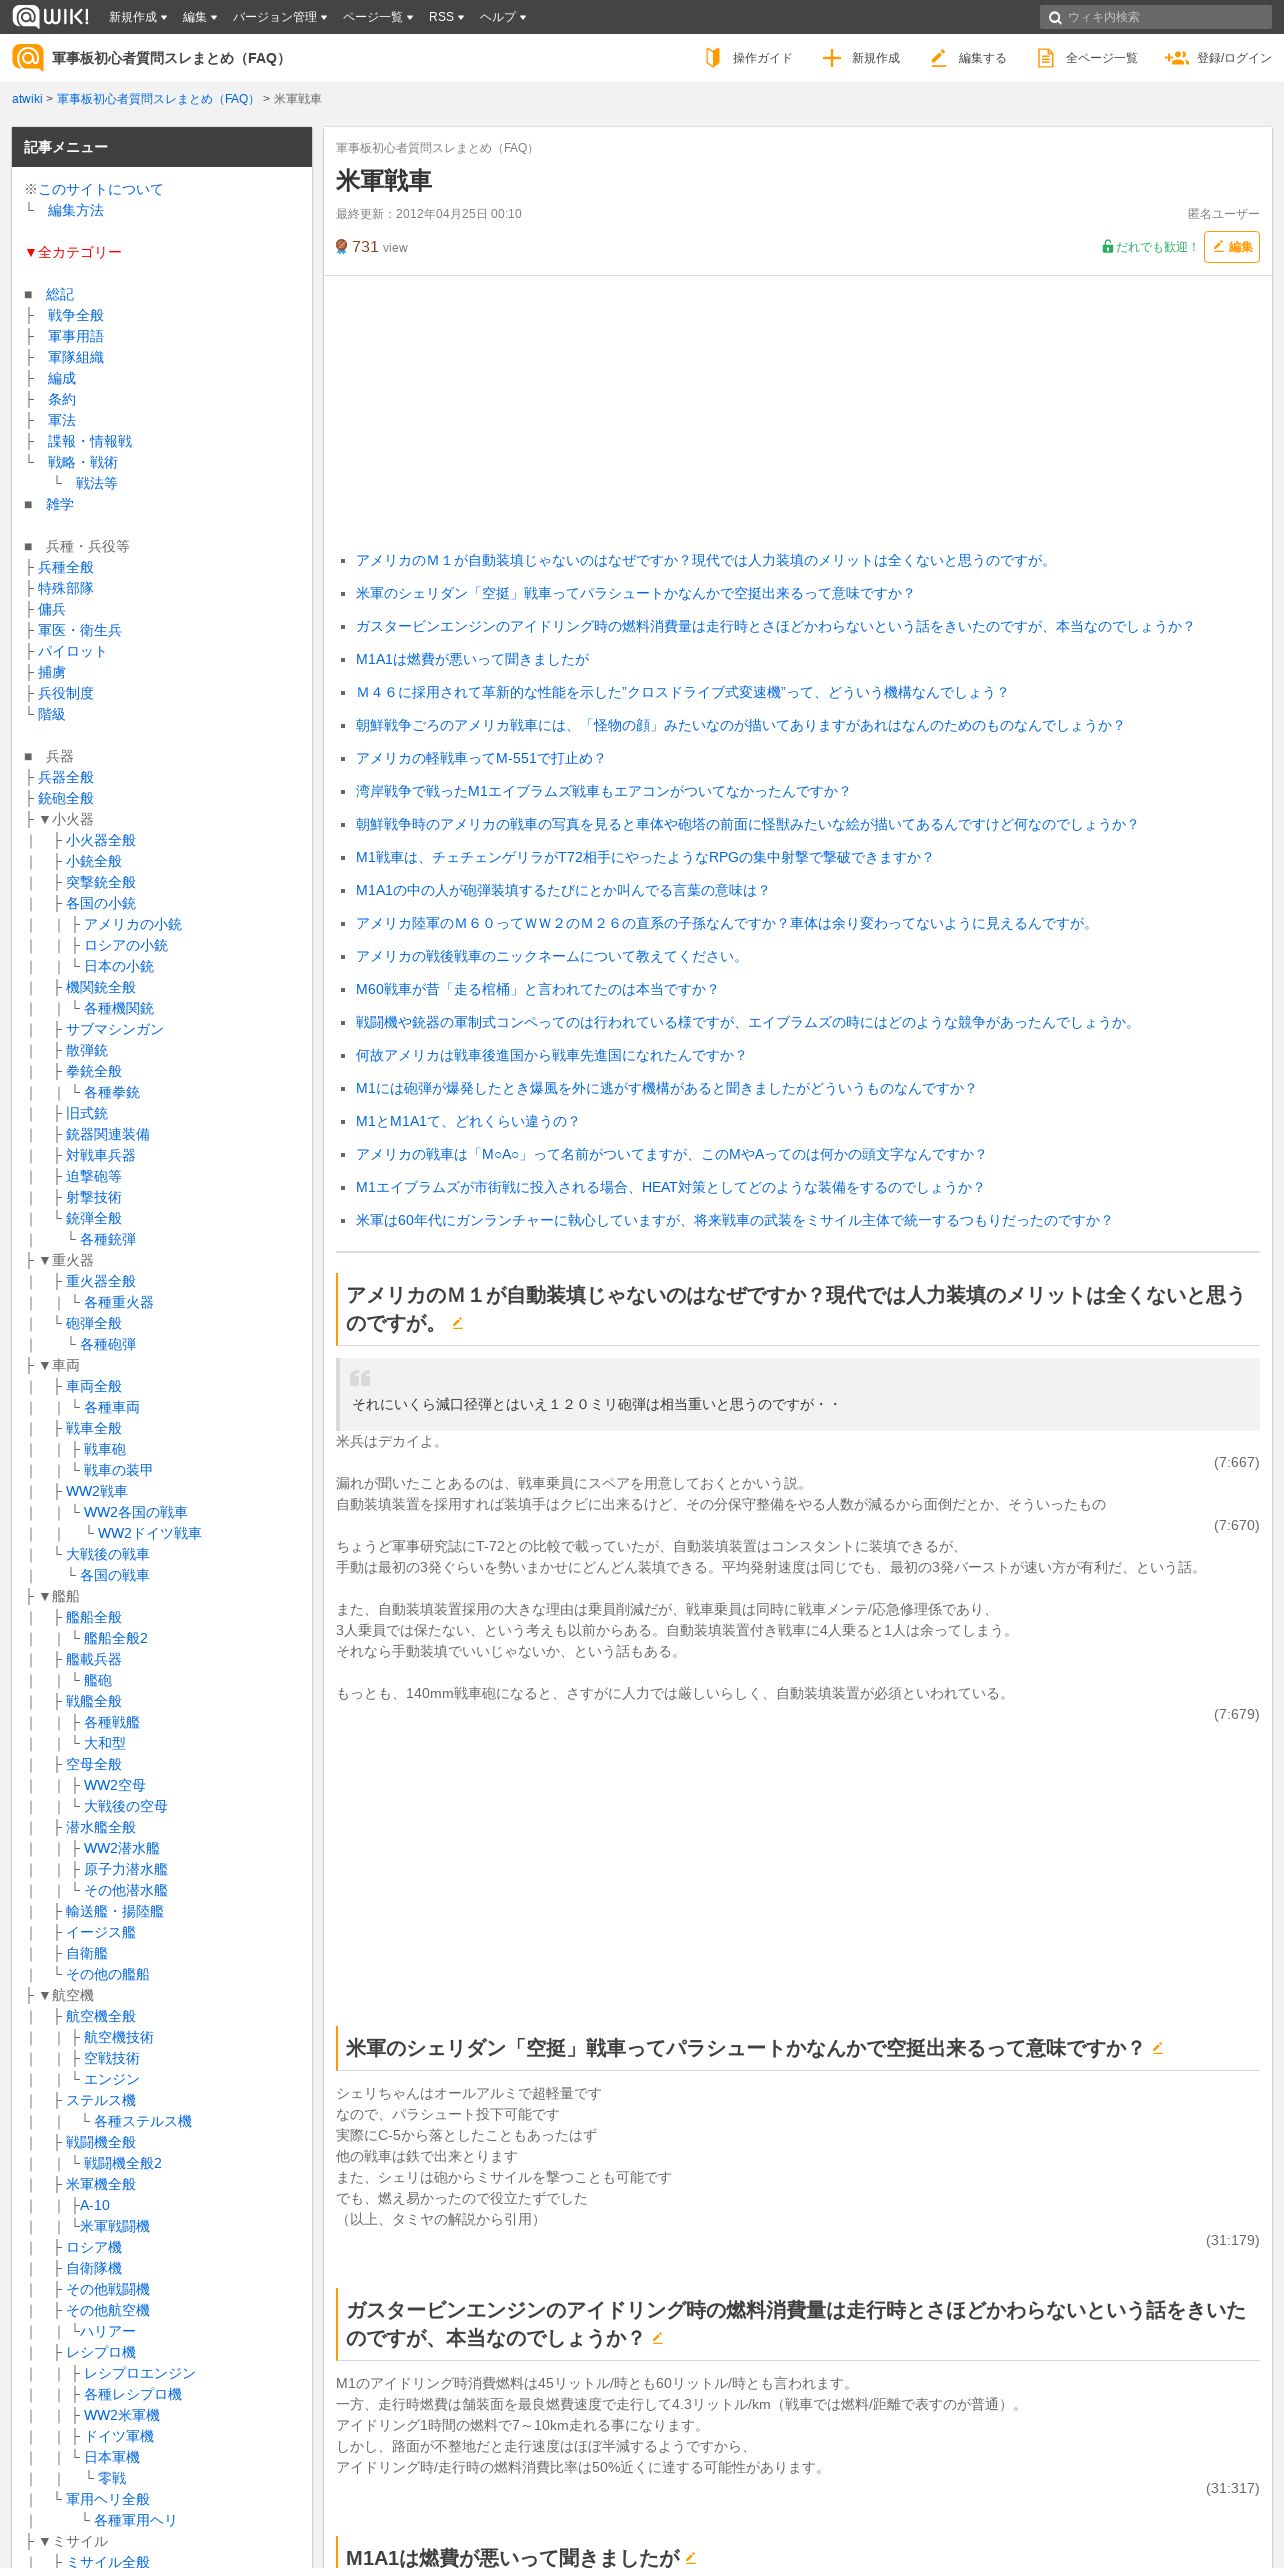Image resolution: width=1284 pixels, height=2568 pixels.
Task: Open 総記 category link
Action: click(x=60, y=294)
